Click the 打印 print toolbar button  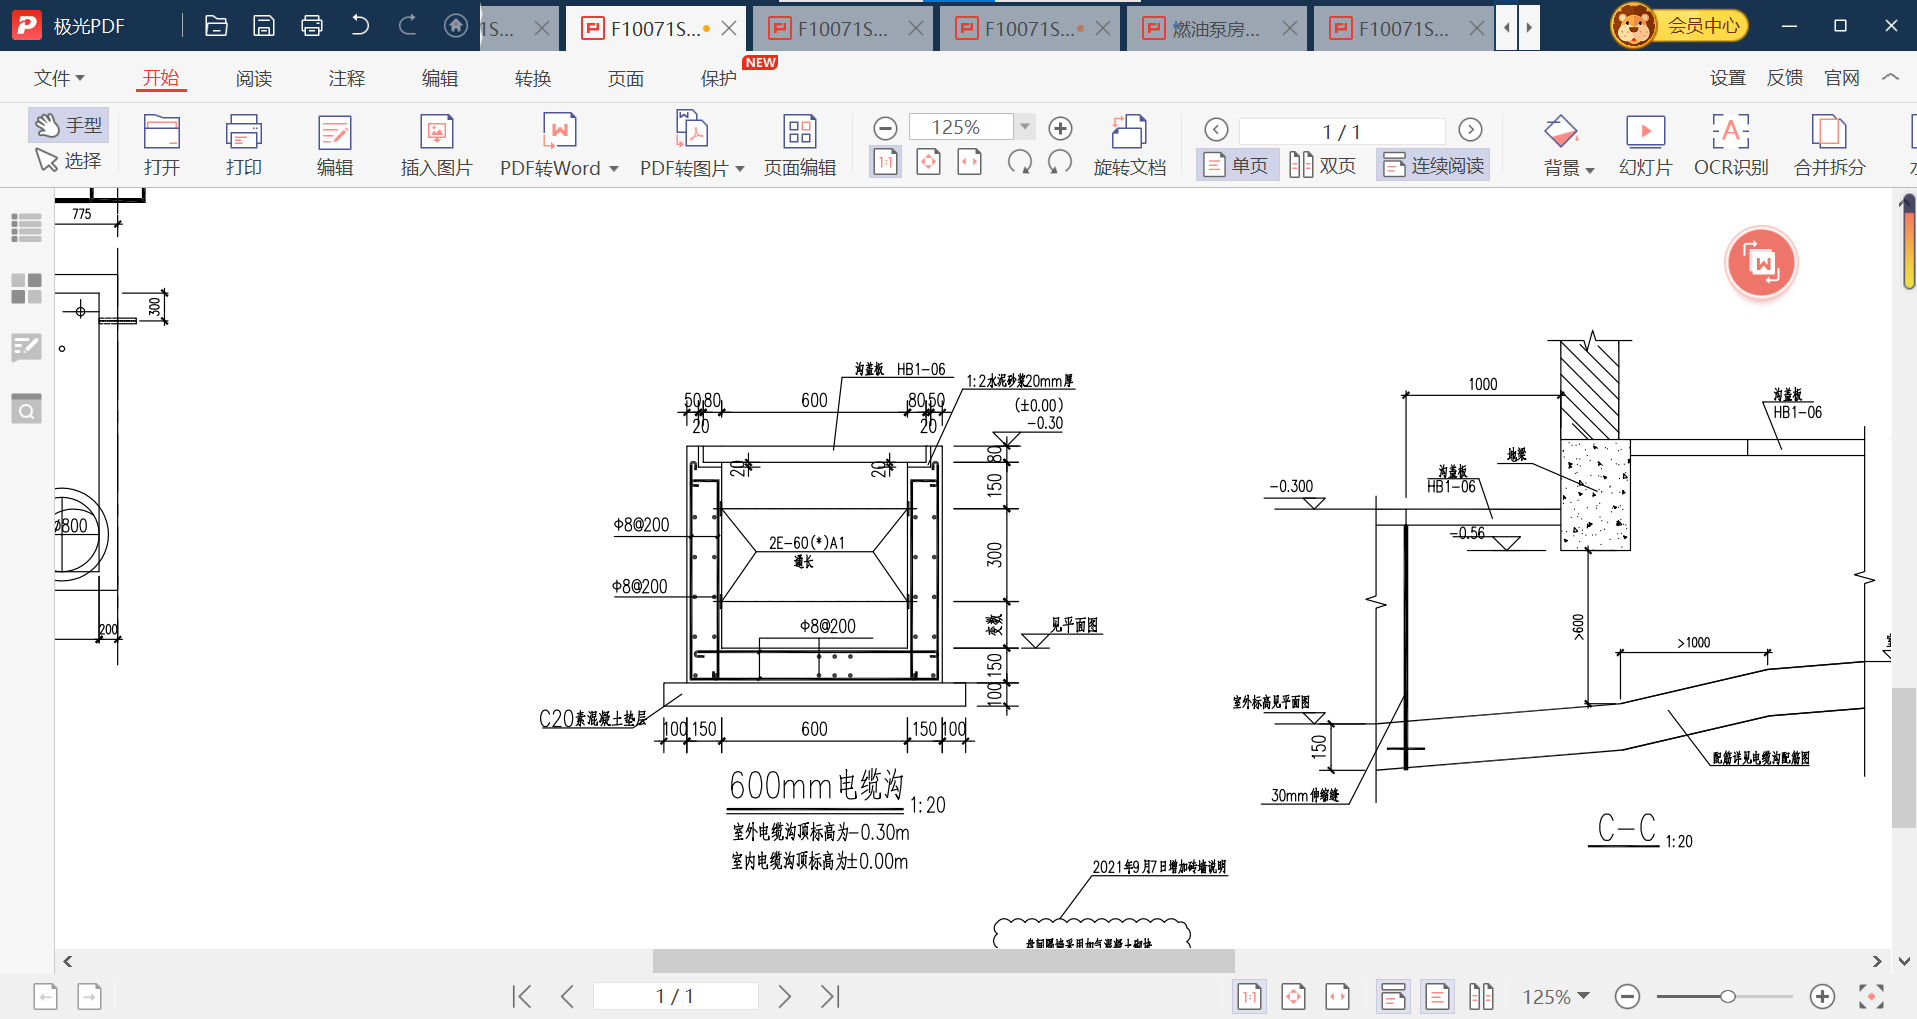click(244, 146)
